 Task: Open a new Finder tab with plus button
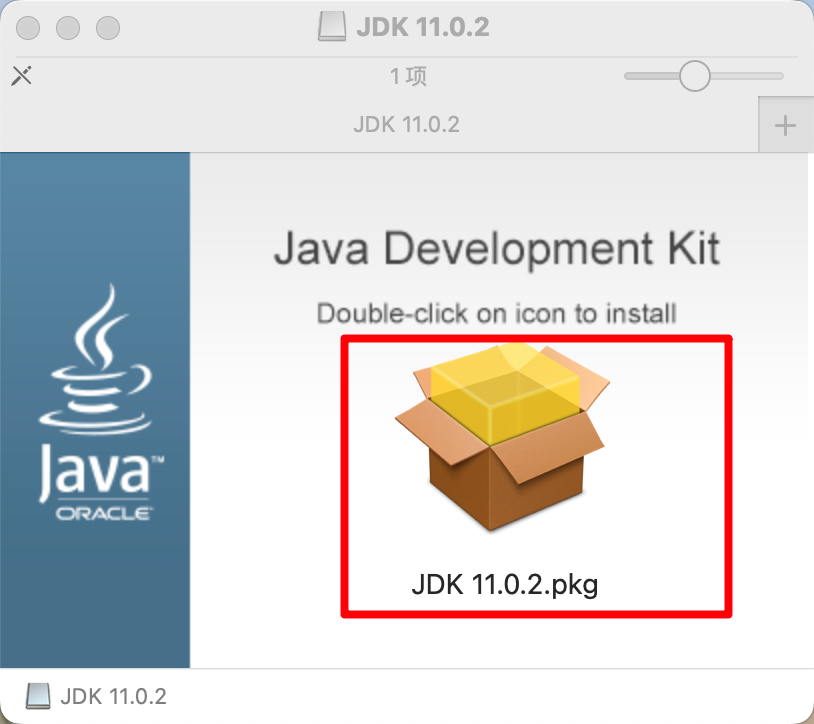point(785,126)
